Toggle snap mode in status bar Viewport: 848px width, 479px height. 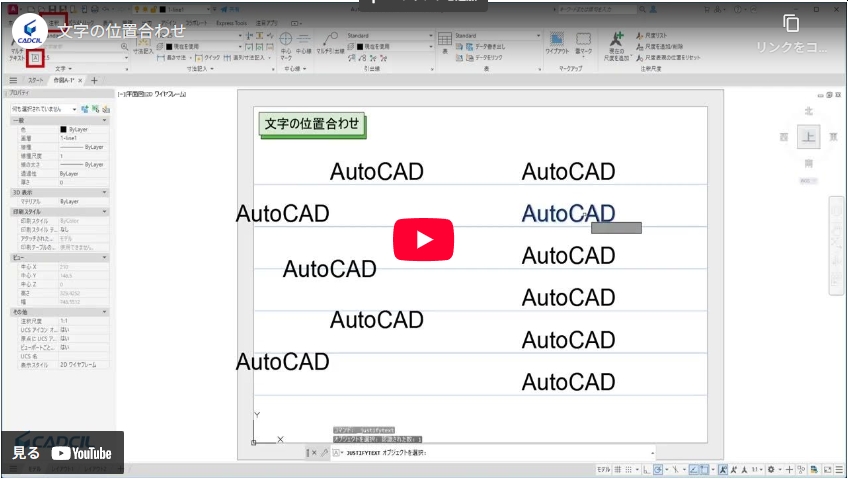tap(628, 470)
